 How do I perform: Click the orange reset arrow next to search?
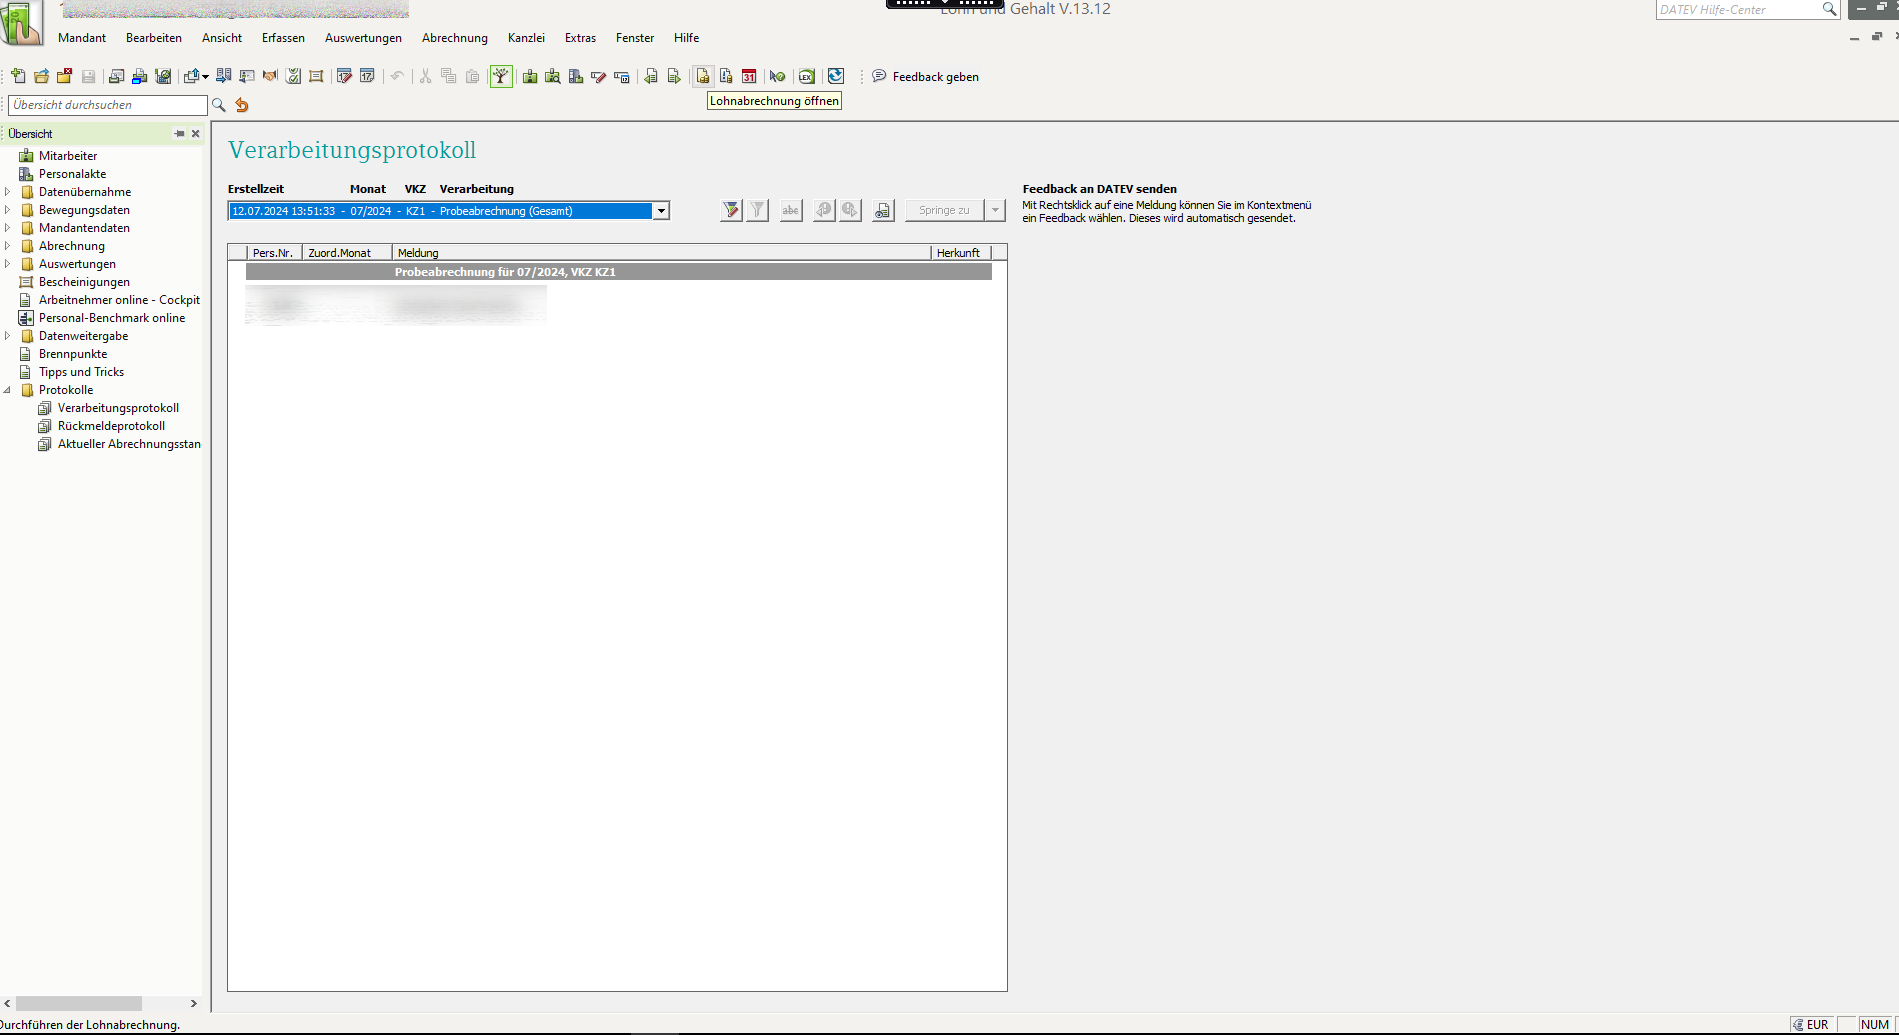click(242, 105)
